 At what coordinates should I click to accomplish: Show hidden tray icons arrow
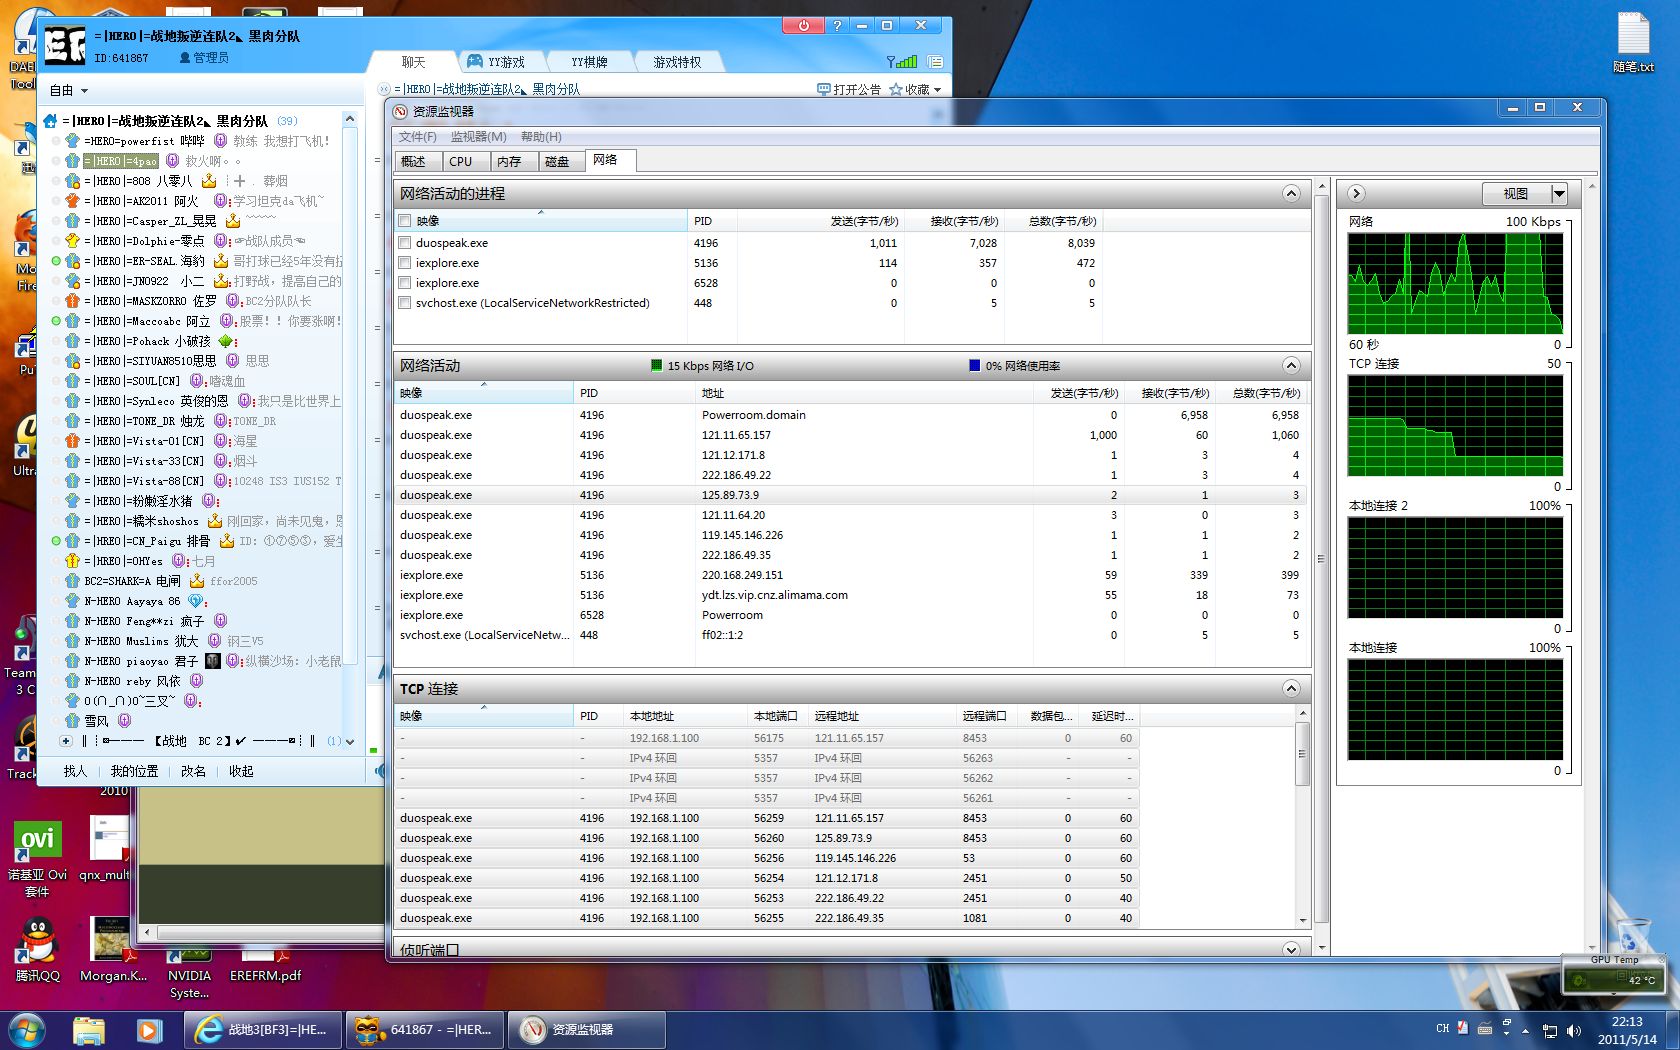[1525, 1030]
